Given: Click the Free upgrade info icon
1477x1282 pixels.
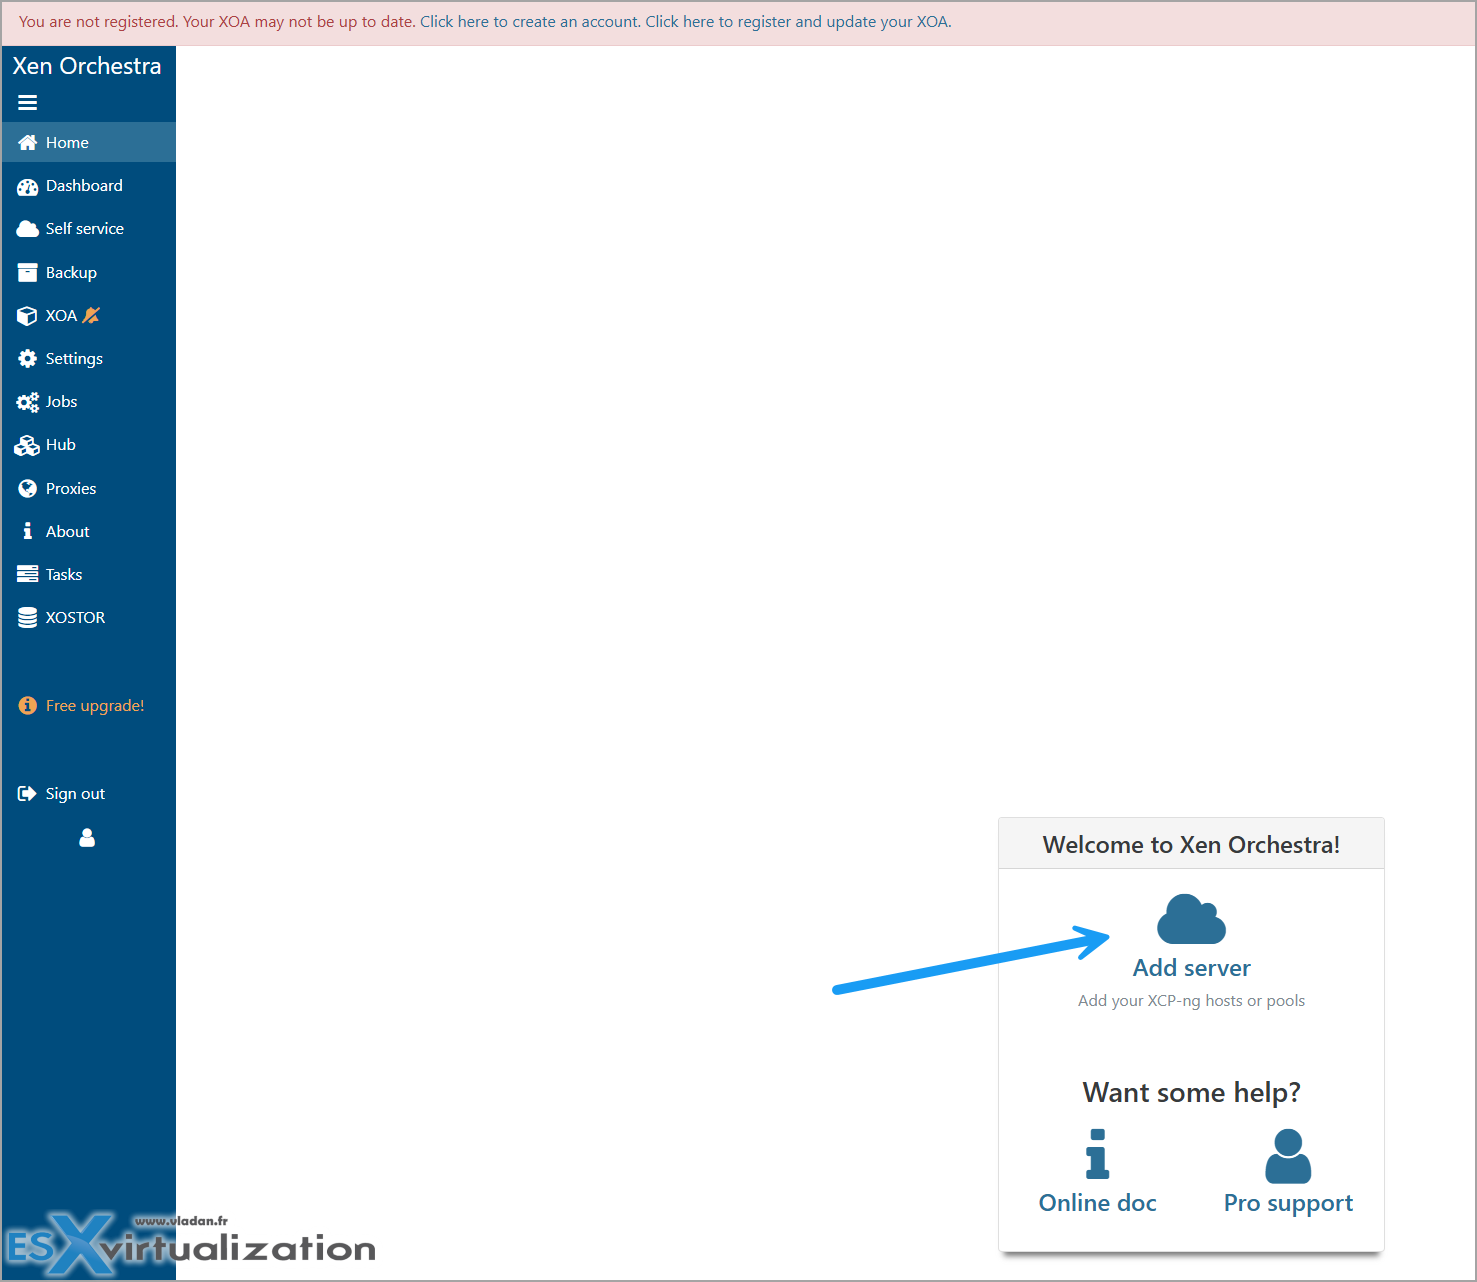Looking at the screenshot, I should click(28, 706).
